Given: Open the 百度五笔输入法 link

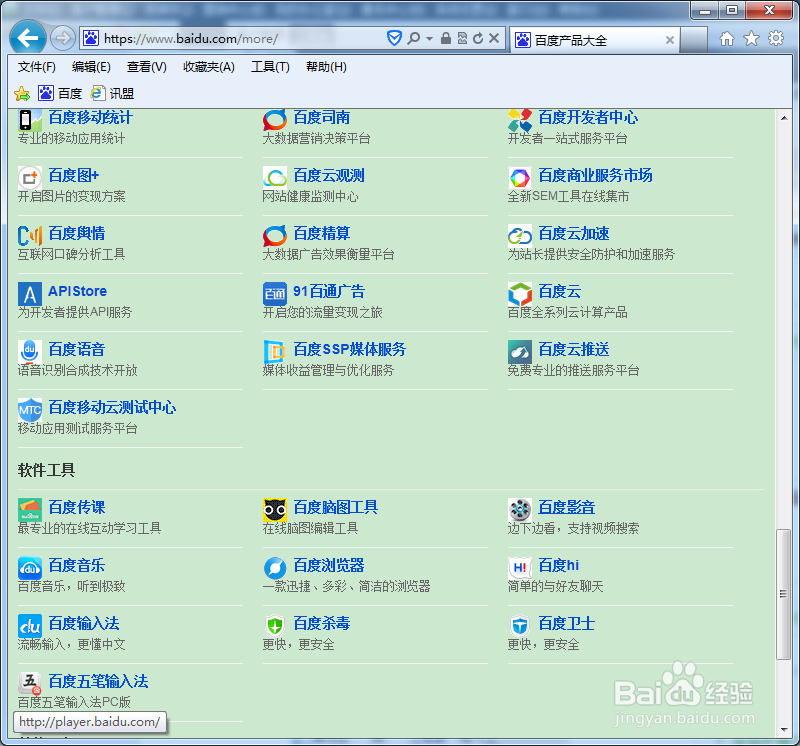Looking at the screenshot, I should pyautogui.click(x=98, y=681).
